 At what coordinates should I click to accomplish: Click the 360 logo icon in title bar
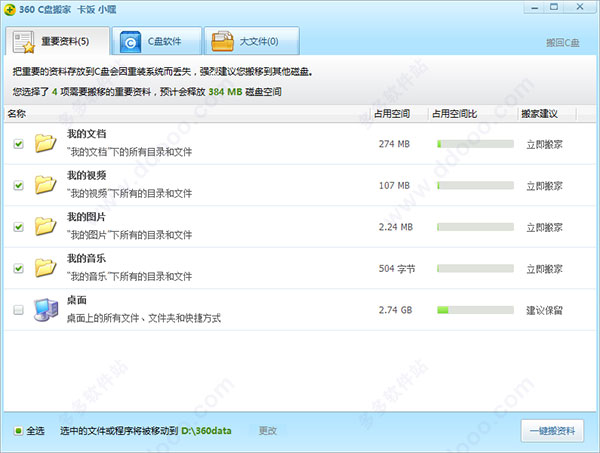pyautogui.click(x=10, y=10)
